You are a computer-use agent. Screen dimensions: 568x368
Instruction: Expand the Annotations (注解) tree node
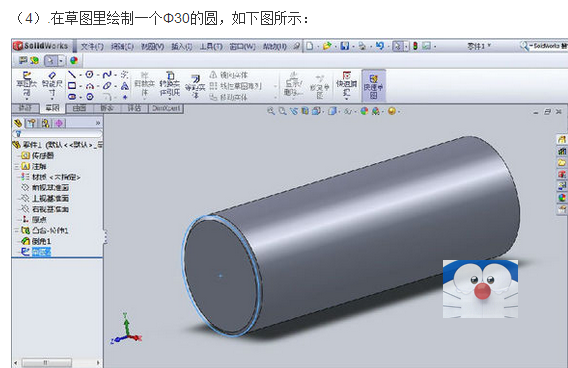click(16, 166)
